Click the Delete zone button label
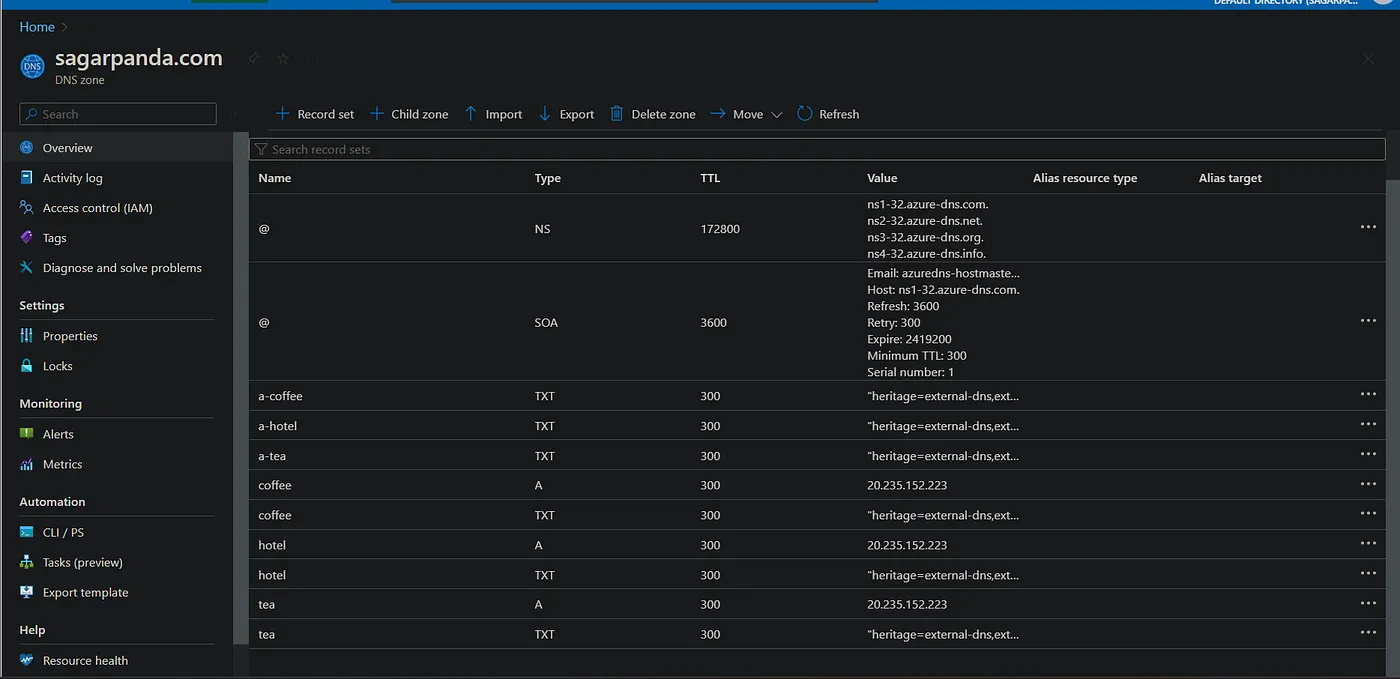The image size is (1400, 679). (x=663, y=114)
